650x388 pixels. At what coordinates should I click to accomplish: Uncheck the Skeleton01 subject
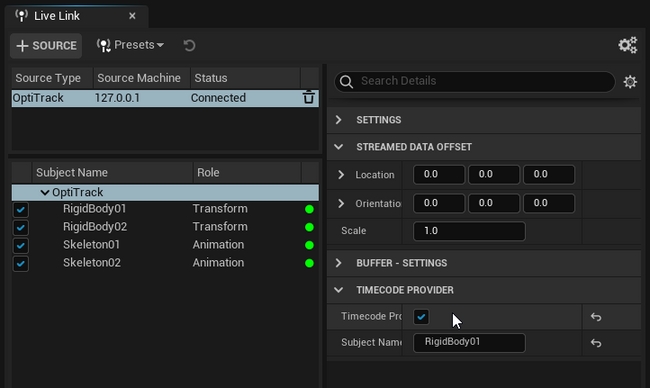(x=21, y=246)
